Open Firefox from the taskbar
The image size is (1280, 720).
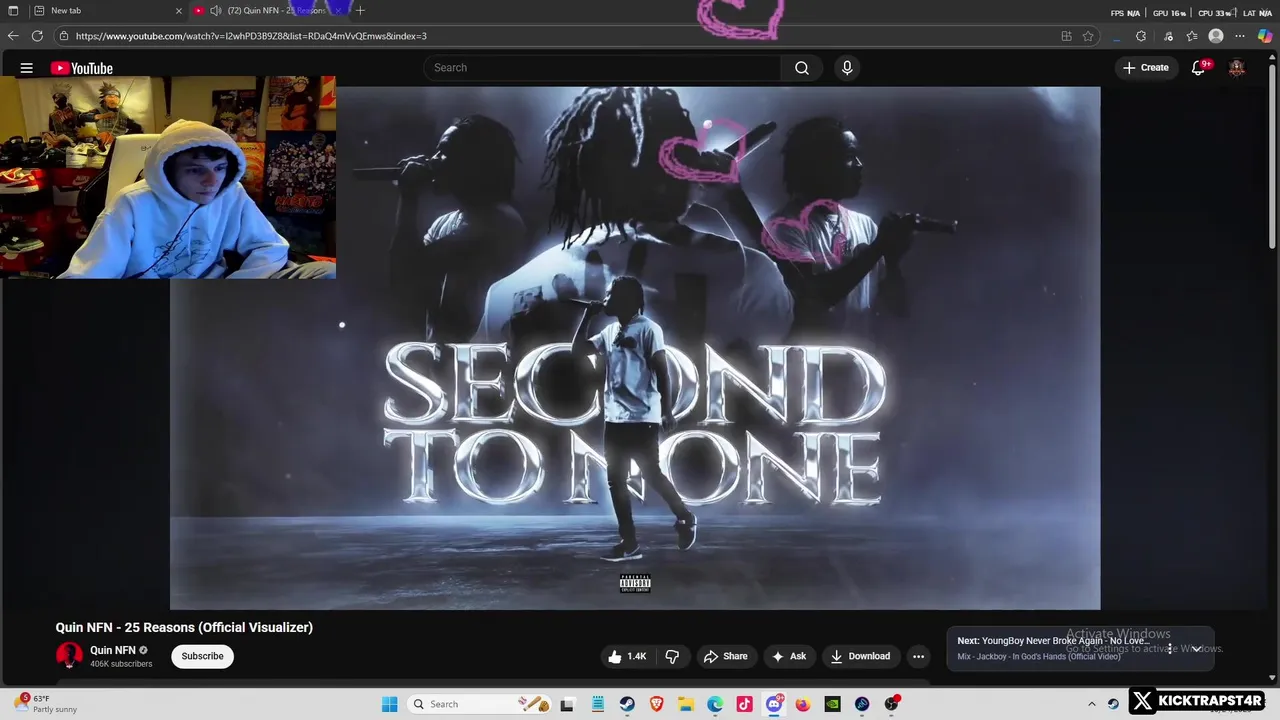point(803,704)
